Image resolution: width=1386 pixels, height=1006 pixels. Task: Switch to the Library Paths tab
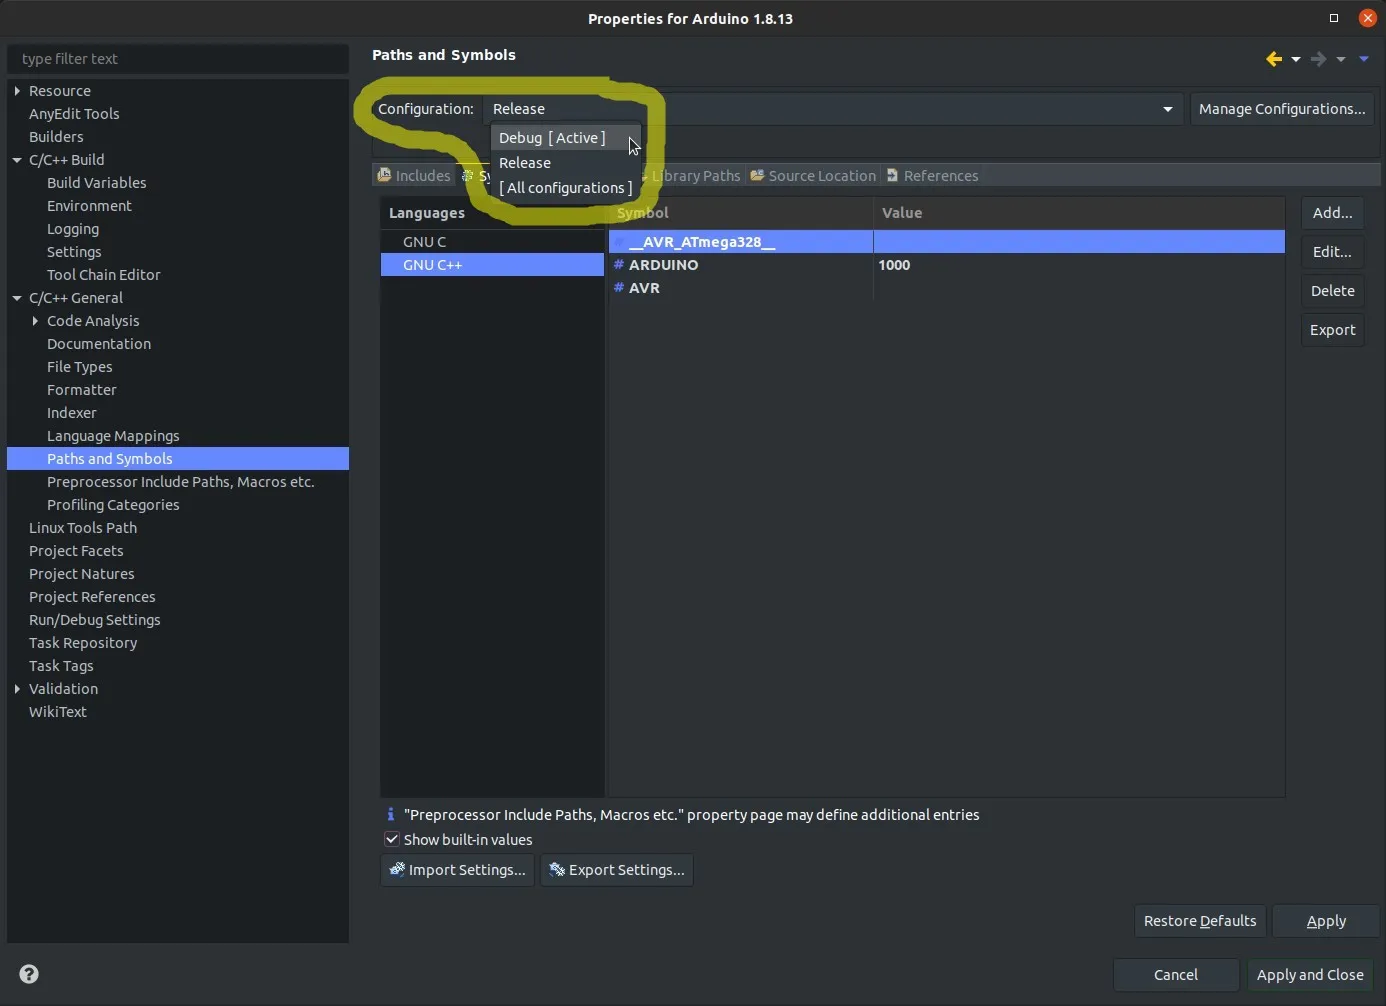[x=695, y=176]
